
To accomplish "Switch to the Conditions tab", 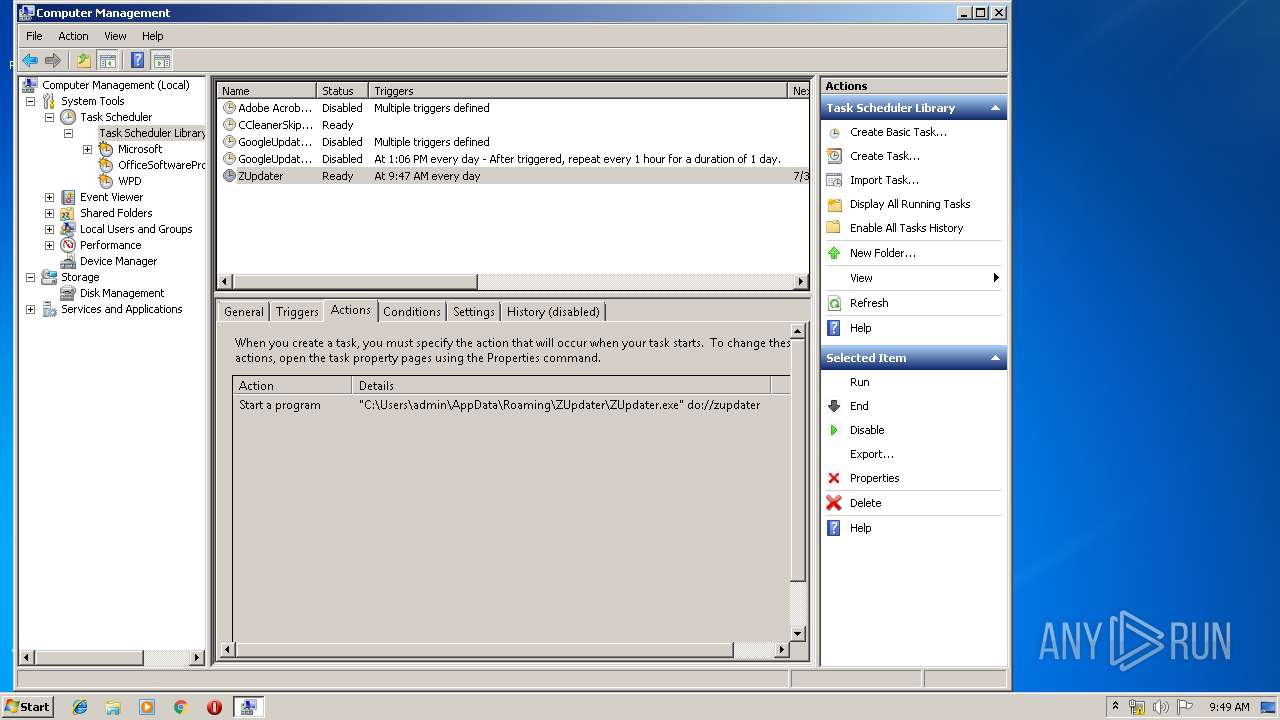I will click(412, 312).
